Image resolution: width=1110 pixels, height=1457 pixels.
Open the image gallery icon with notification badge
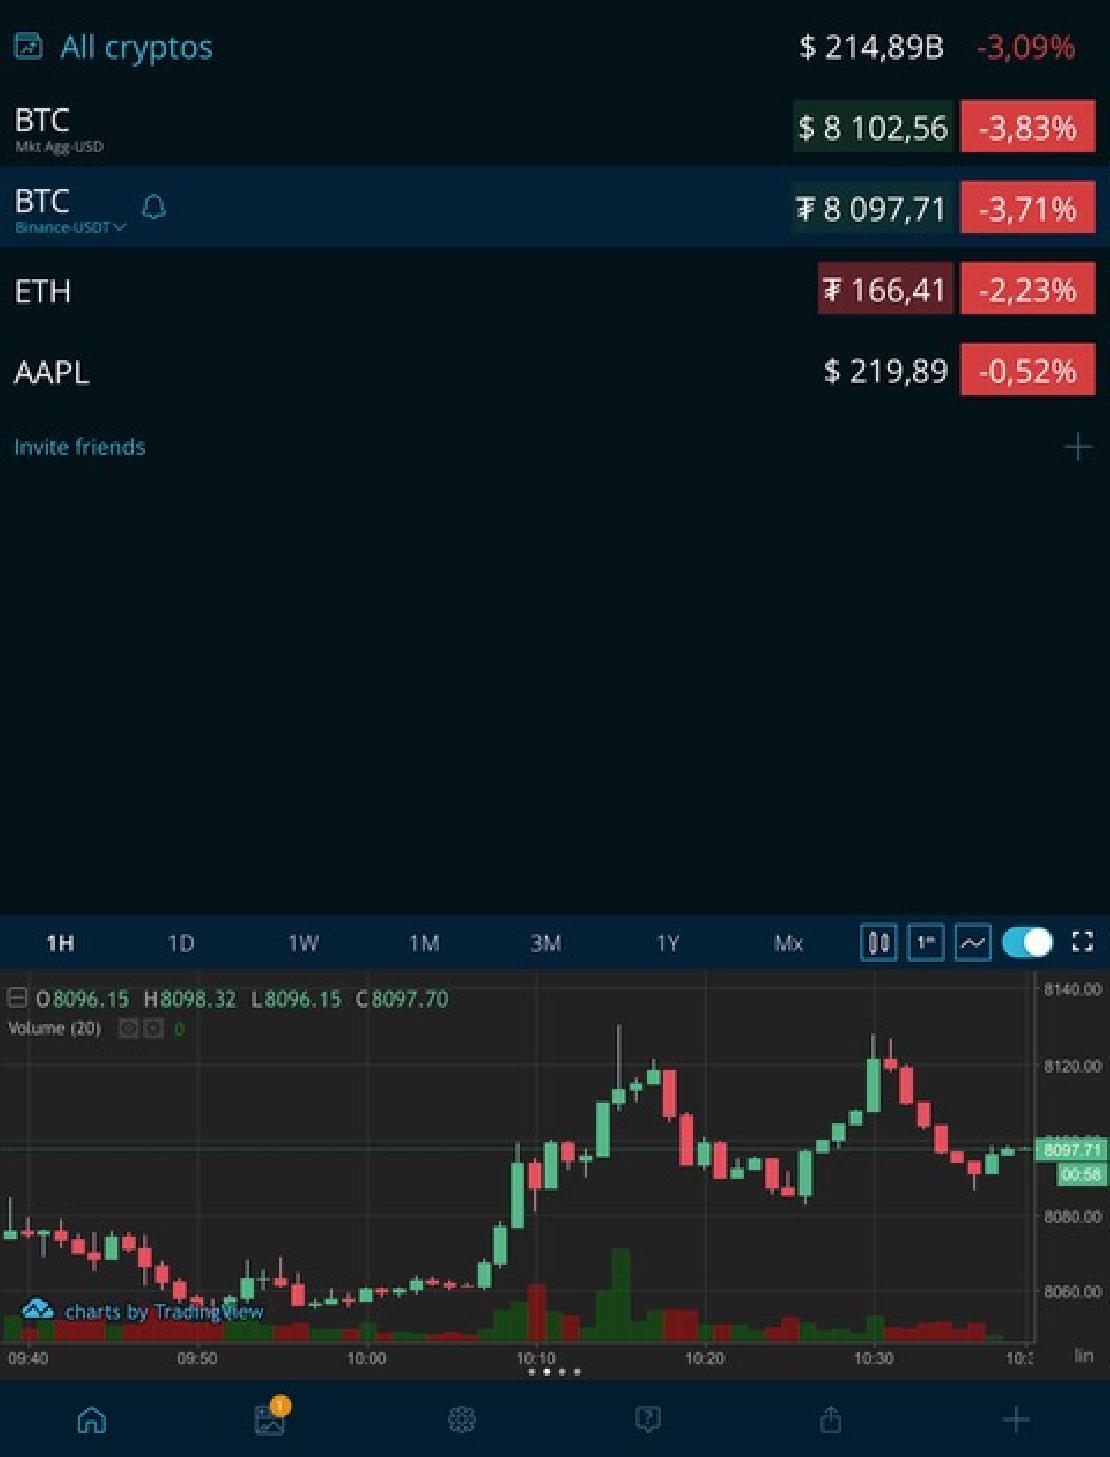point(271,1417)
